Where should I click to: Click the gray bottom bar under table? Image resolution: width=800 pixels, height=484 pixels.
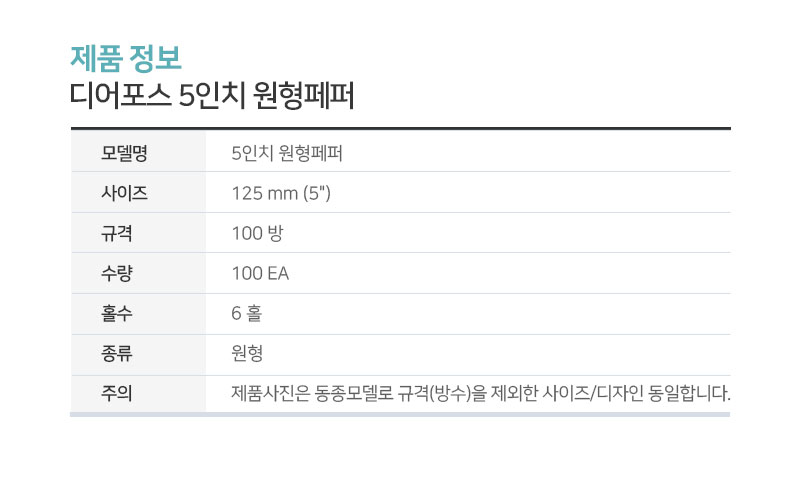(x=400, y=415)
